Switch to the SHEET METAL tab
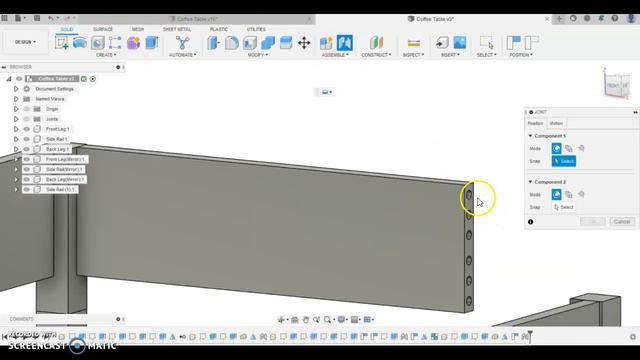The image size is (640, 360). point(177,29)
